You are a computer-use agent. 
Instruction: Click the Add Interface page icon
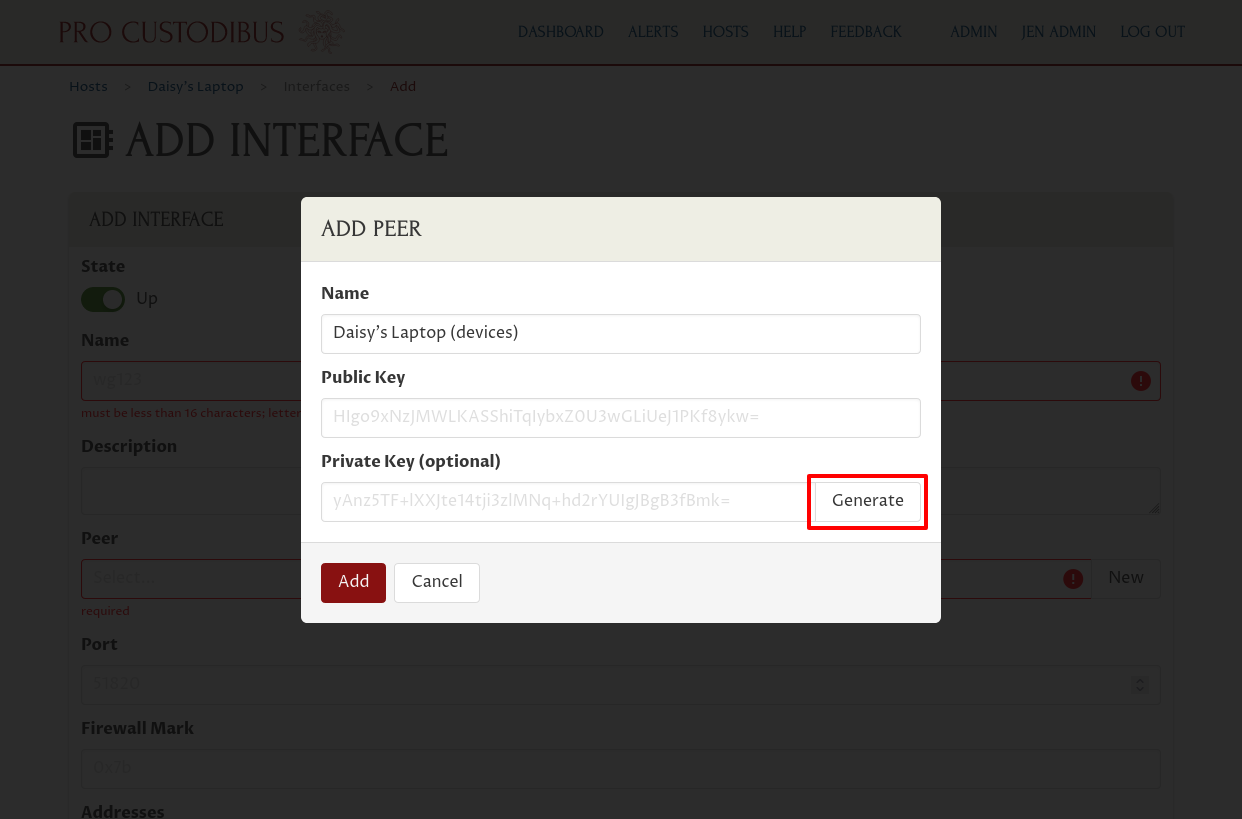coord(93,140)
